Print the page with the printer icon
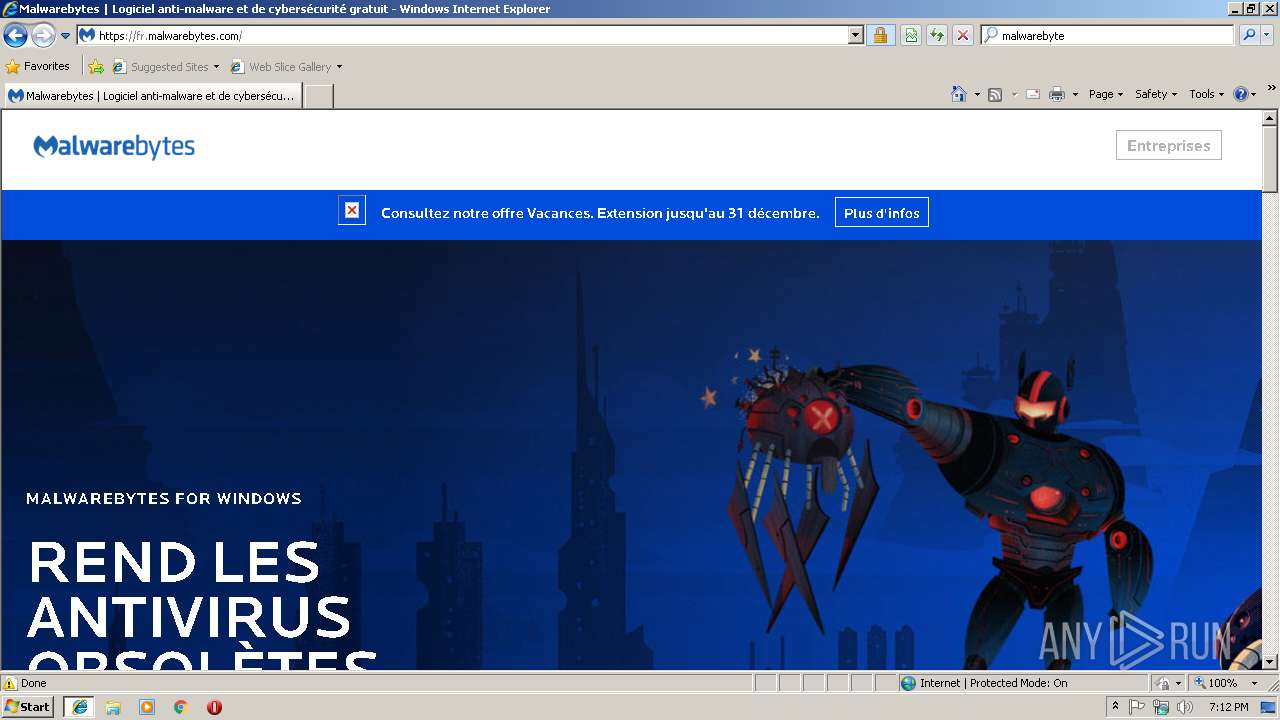 (1057, 94)
